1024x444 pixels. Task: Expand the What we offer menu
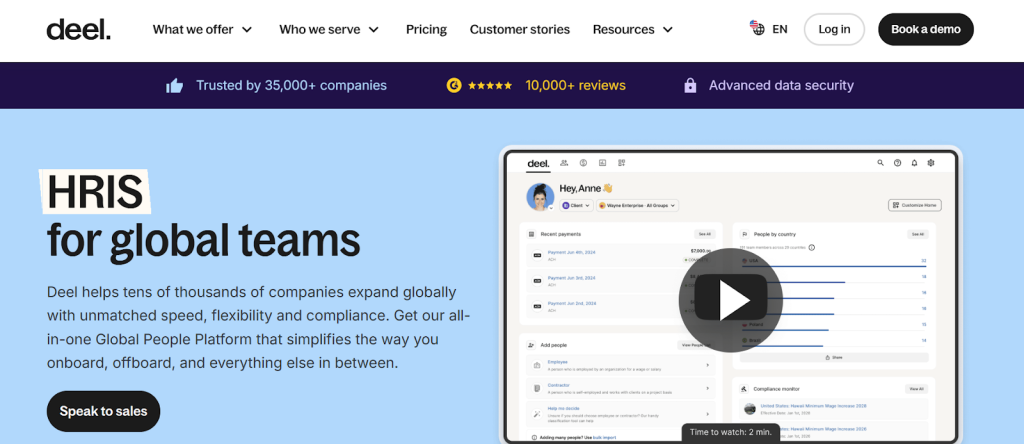202,29
